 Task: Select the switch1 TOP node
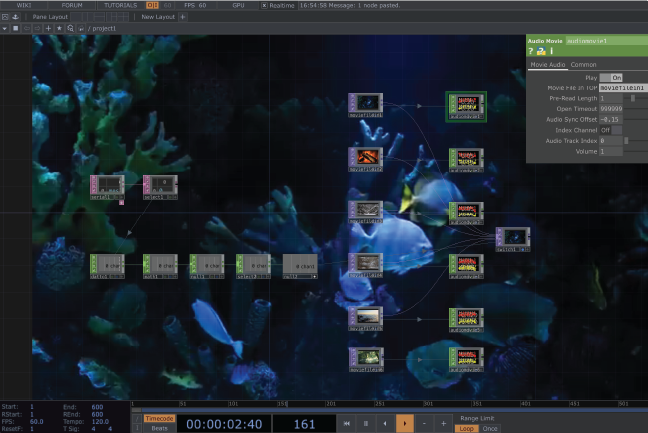[513, 239]
